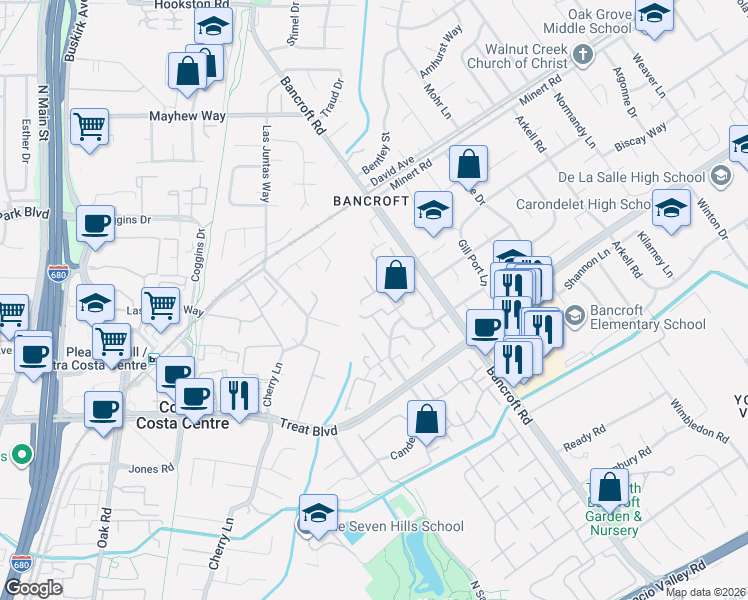Click the Oak Grove Middle School marker
Screen dimensions: 748x600
(654, 14)
